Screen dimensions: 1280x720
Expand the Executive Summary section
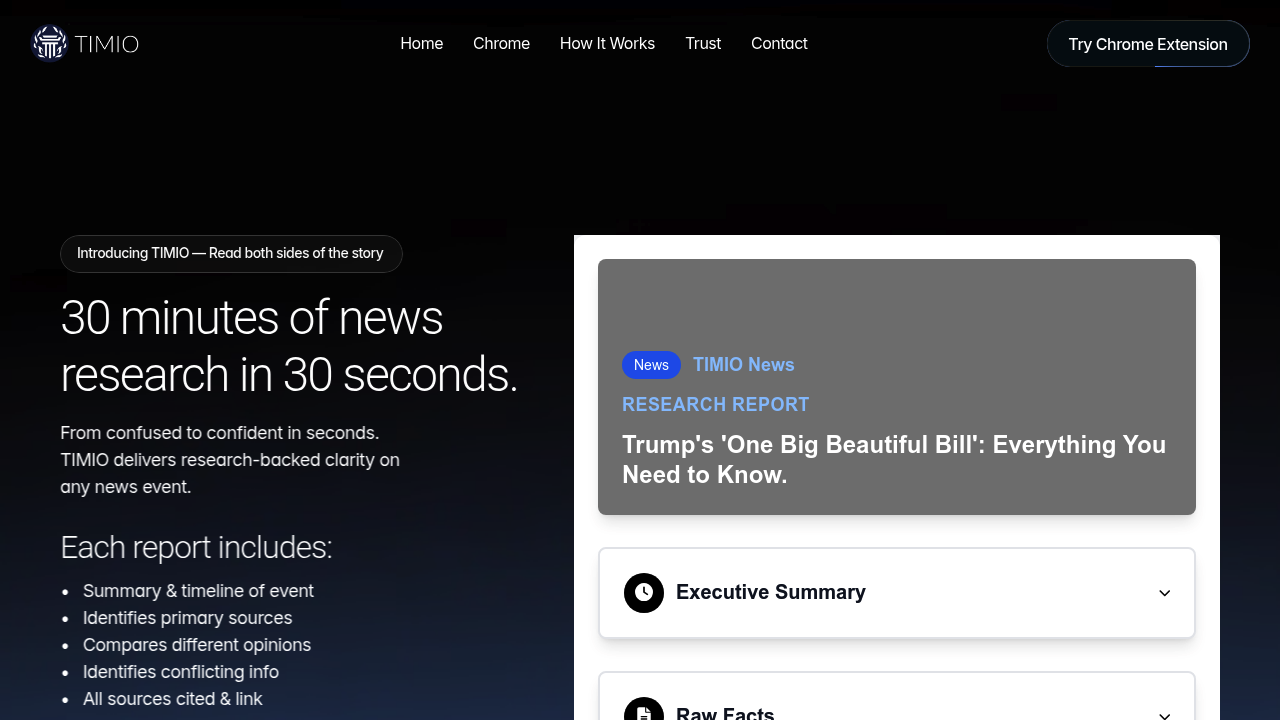click(896, 592)
